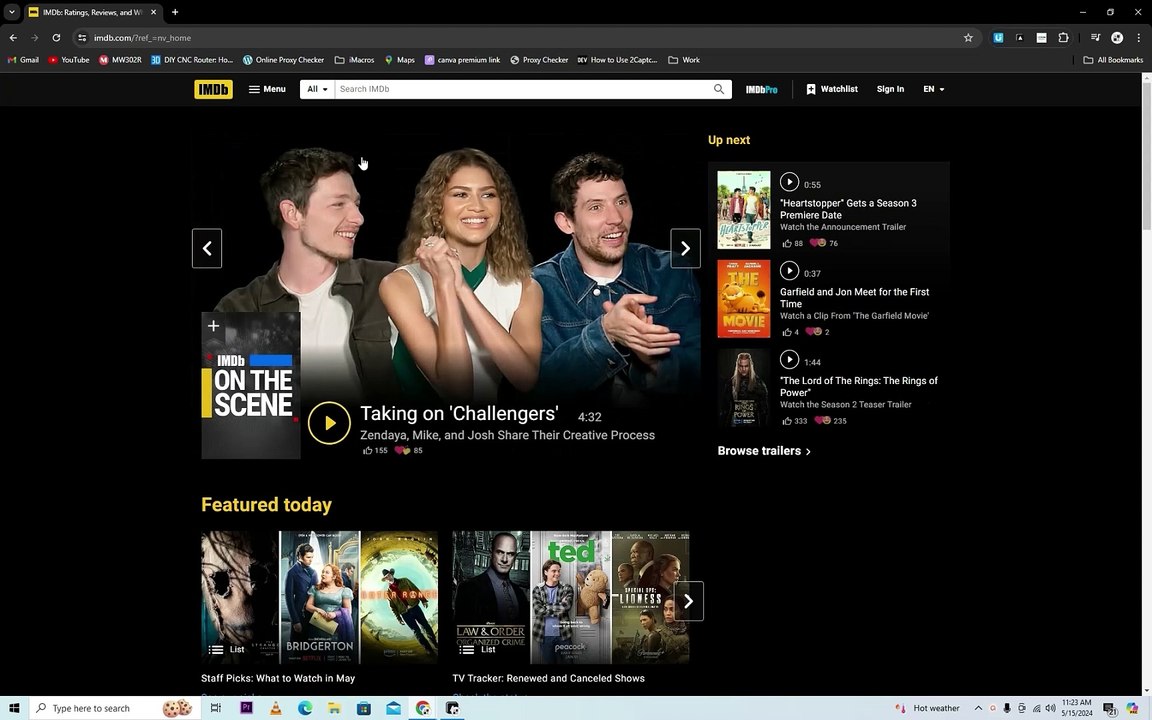Click the TV Tracker image collage
This screenshot has width=1152, height=720.
click(x=571, y=597)
